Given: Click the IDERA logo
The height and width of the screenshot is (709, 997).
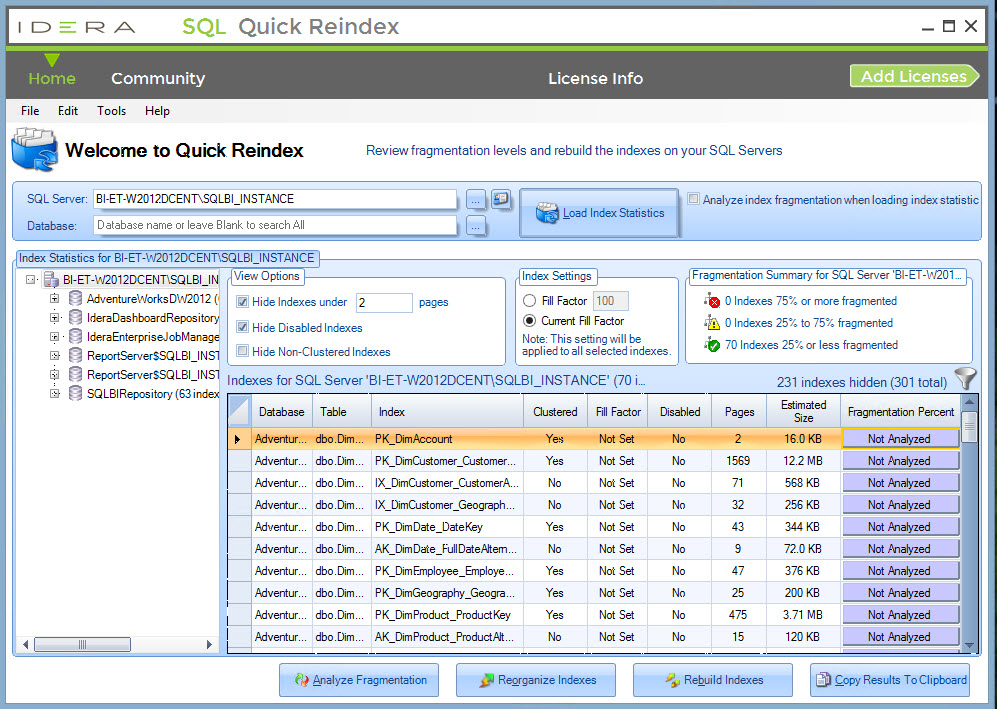Looking at the screenshot, I should 76,27.
